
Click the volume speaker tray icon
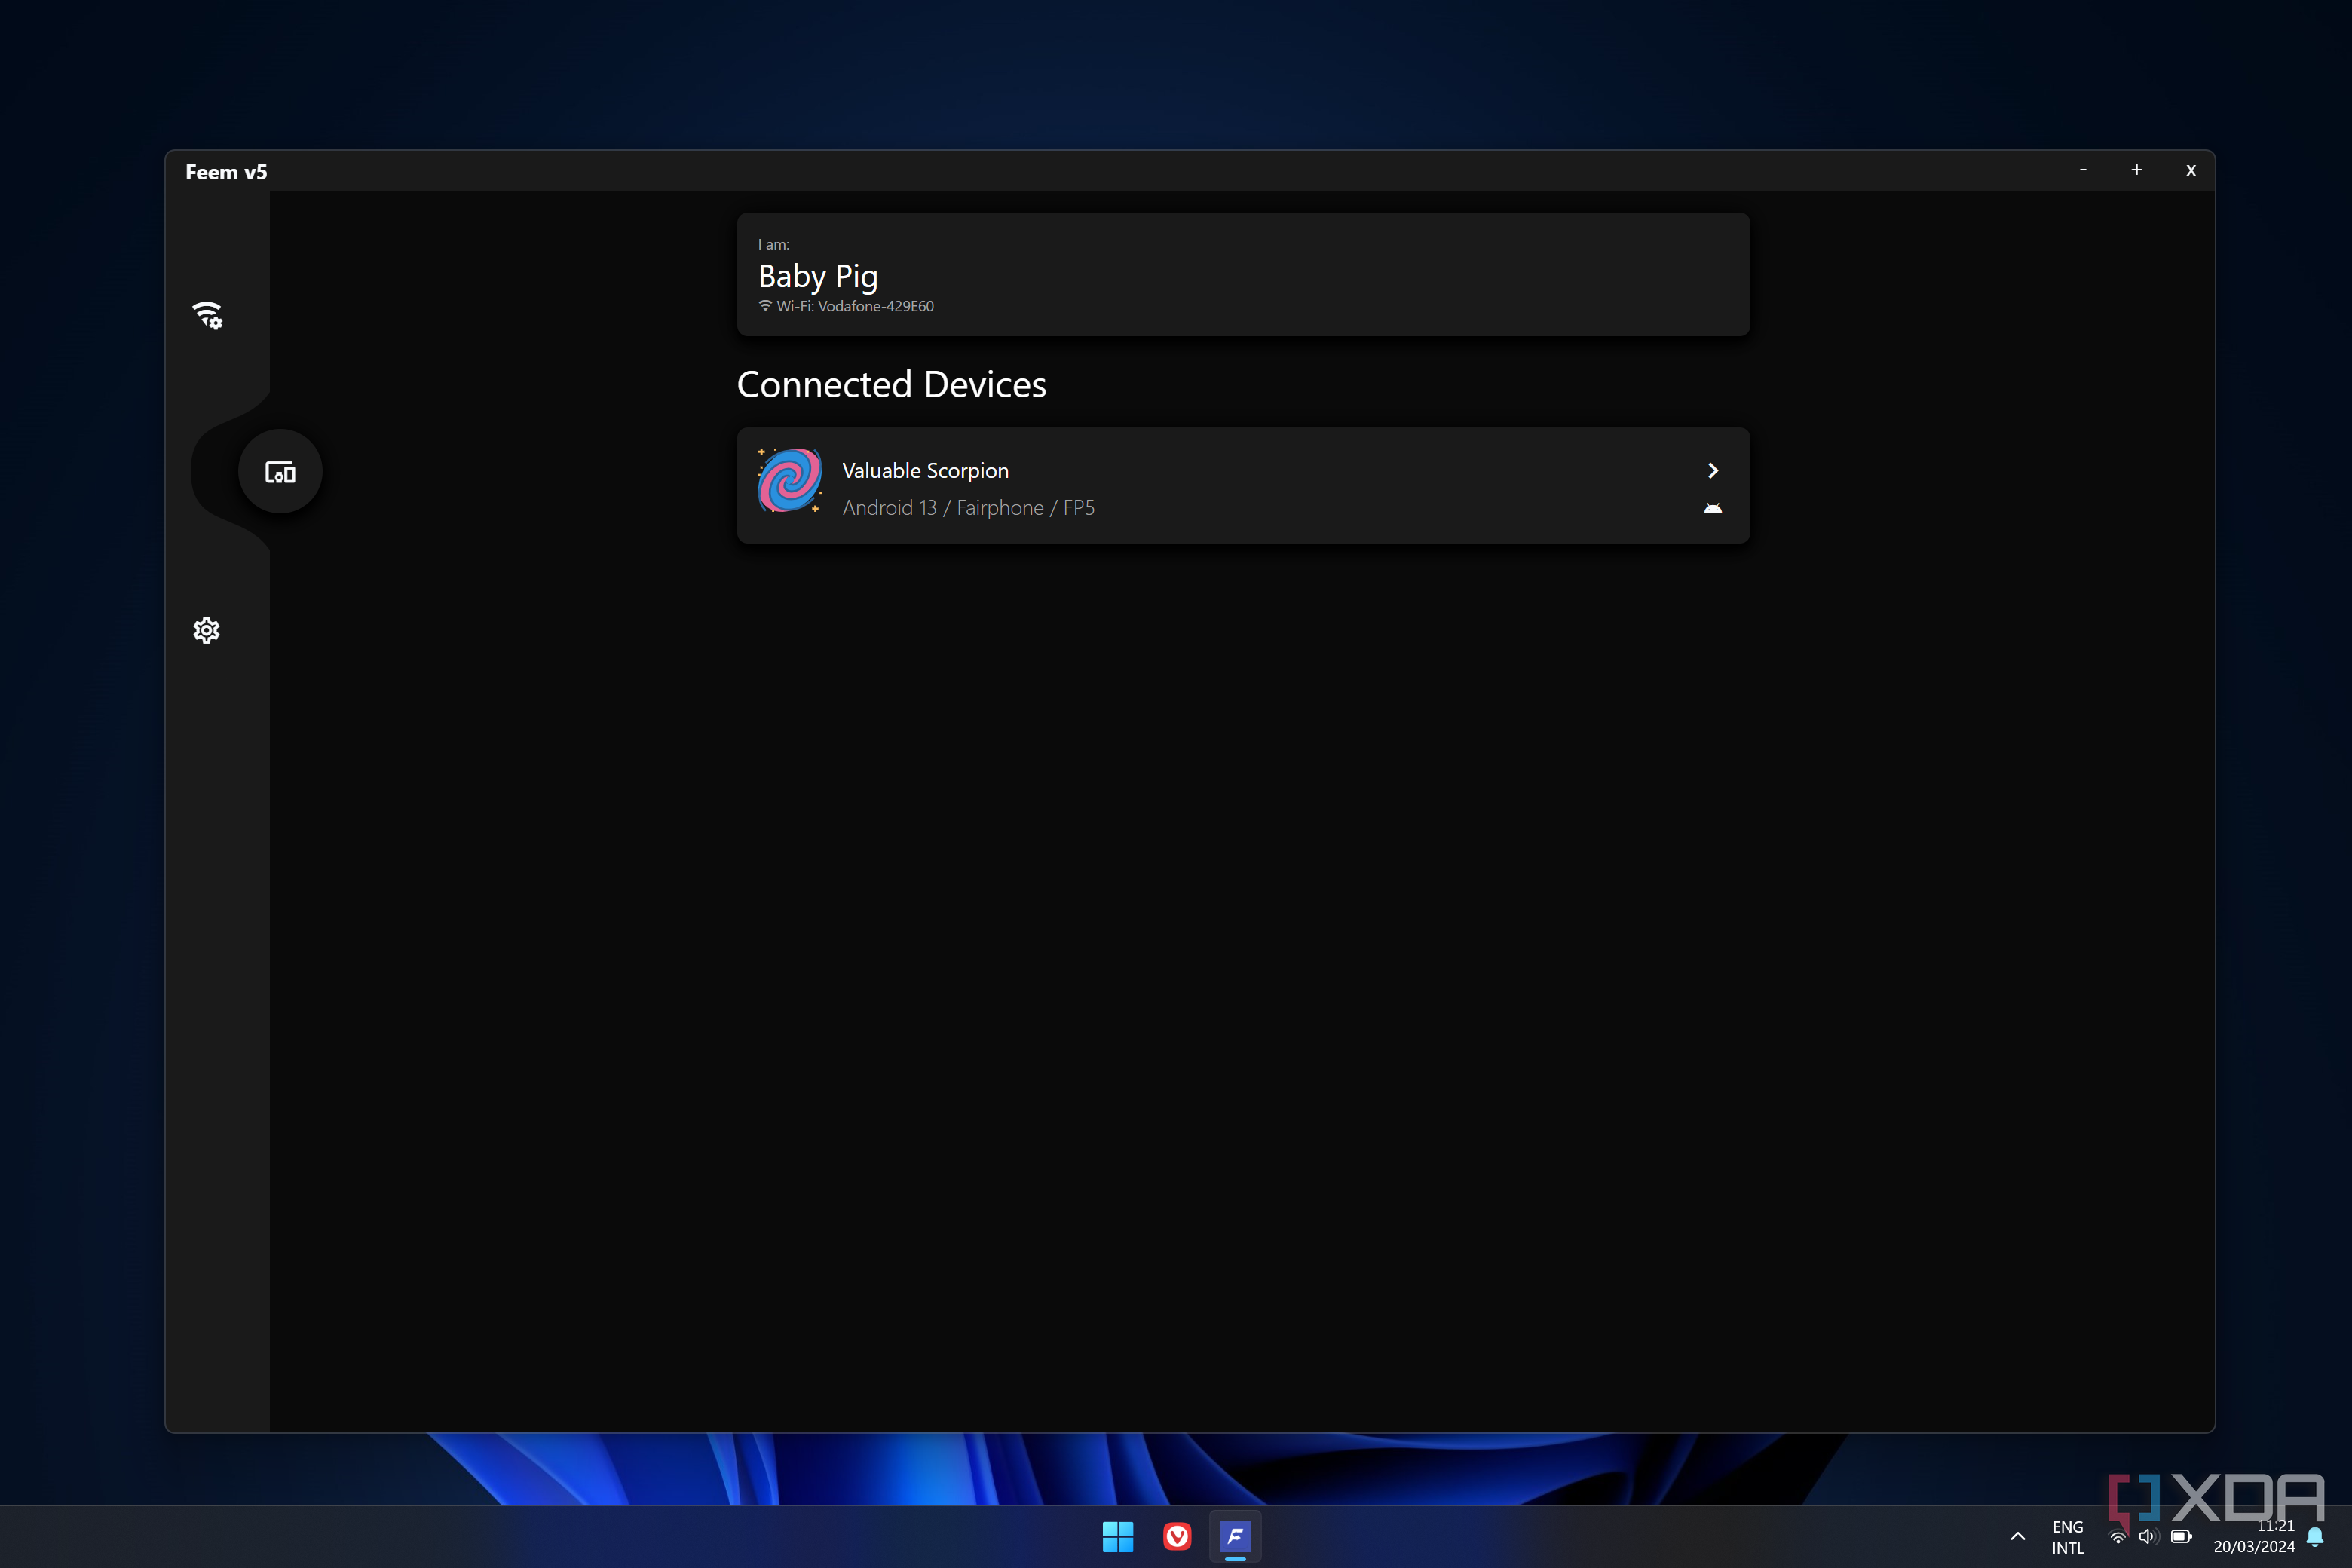(2148, 1537)
